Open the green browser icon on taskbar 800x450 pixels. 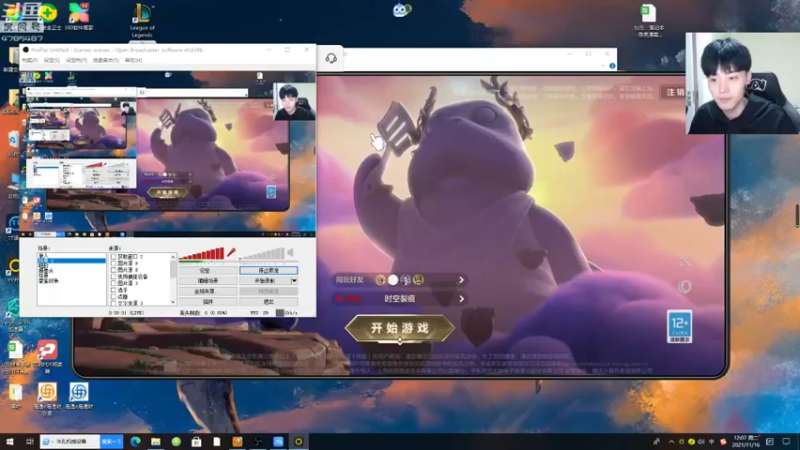coord(176,441)
